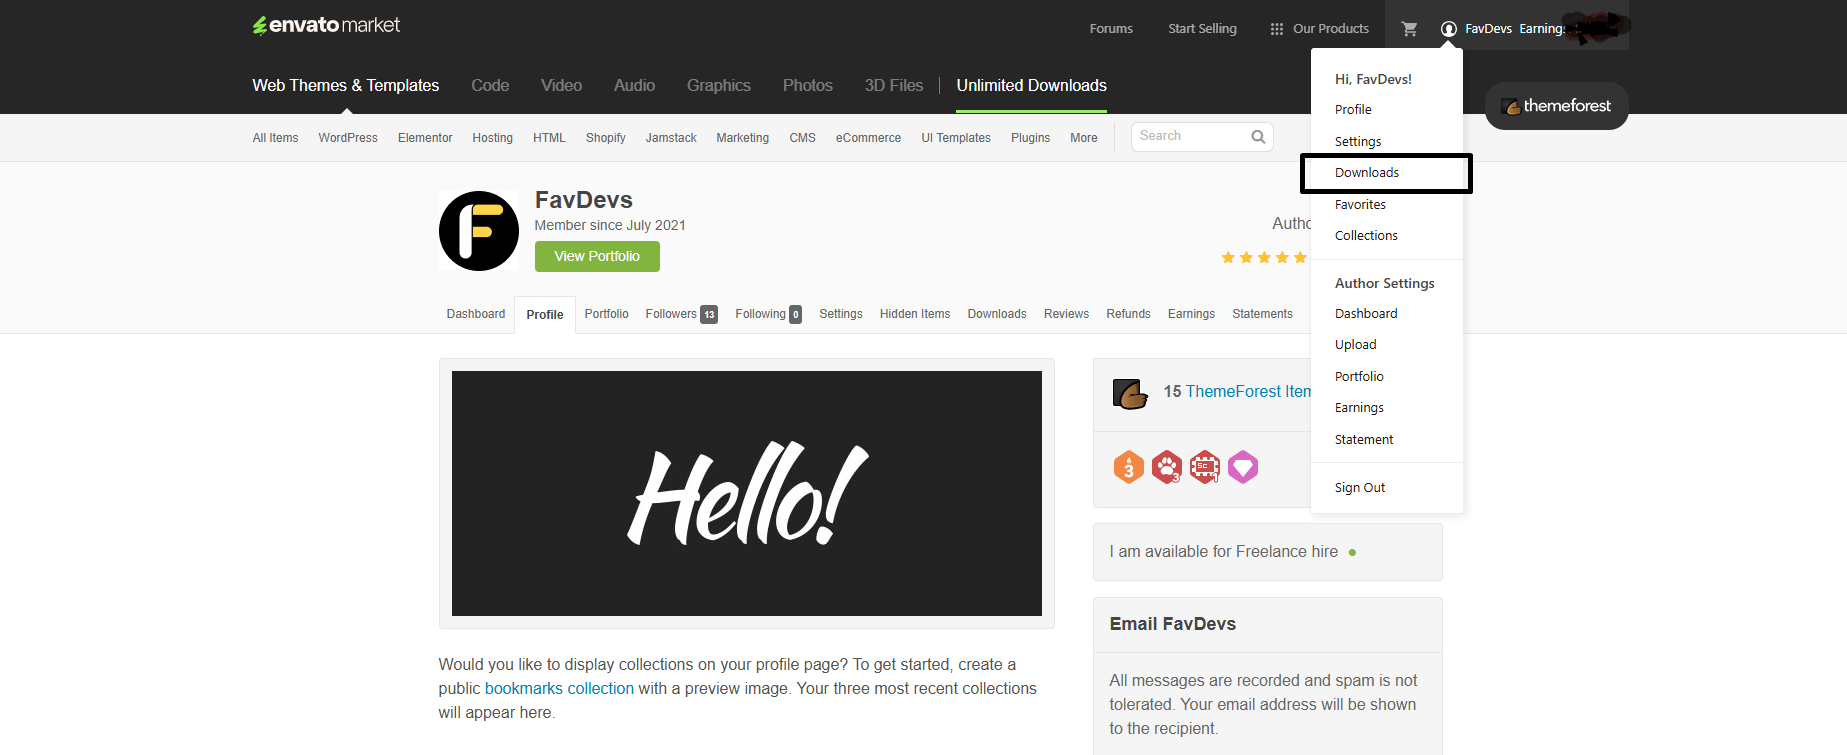
Task: Open Unlimited Downloads
Action: pyautogui.click(x=1031, y=86)
